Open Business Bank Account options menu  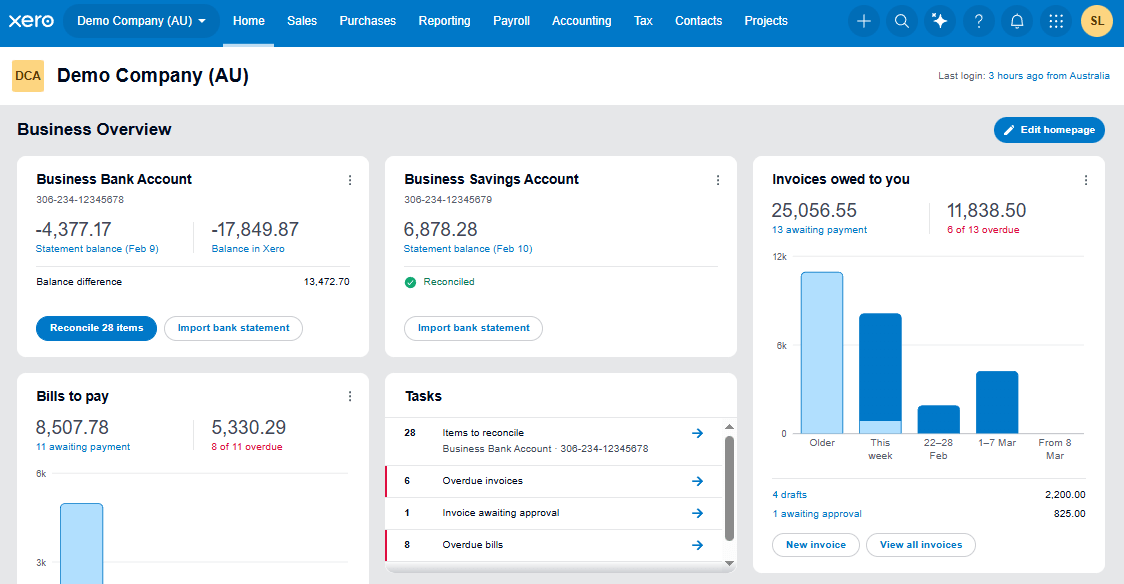(x=350, y=180)
